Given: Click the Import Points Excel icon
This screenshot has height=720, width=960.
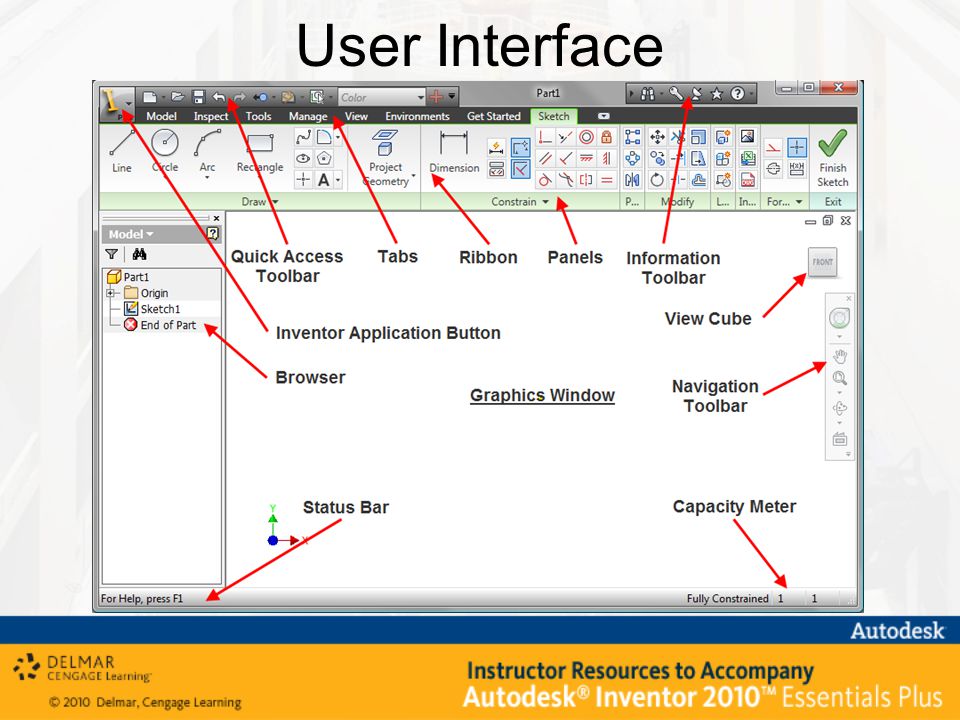Looking at the screenshot, I should point(747,159).
